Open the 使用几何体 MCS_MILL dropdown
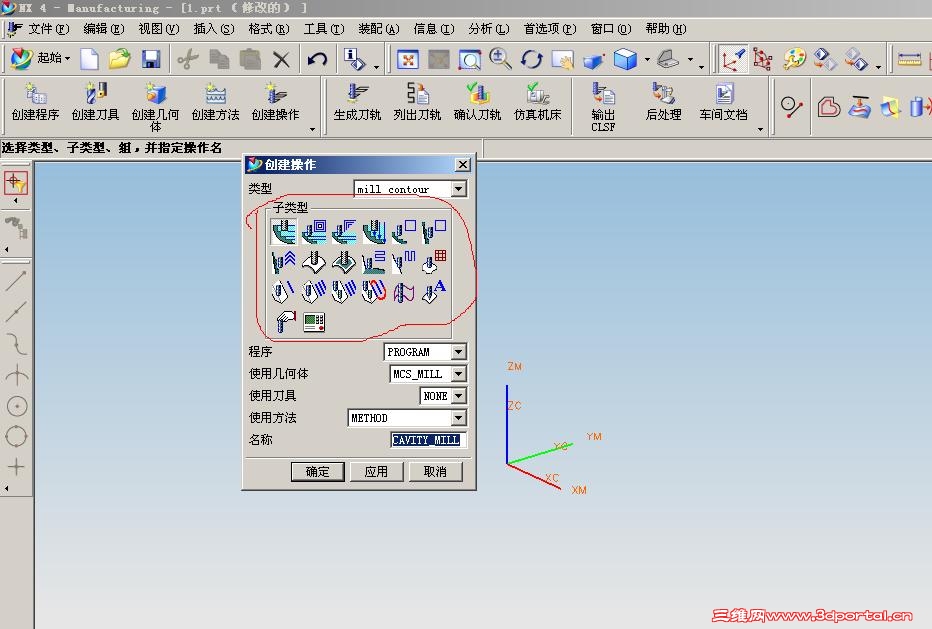Screen dimensions: 932x629 [x=458, y=374]
